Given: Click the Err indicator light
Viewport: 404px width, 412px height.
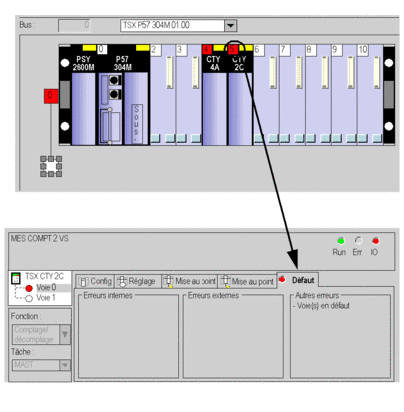Looking at the screenshot, I should pyautogui.click(x=358, y=240).
